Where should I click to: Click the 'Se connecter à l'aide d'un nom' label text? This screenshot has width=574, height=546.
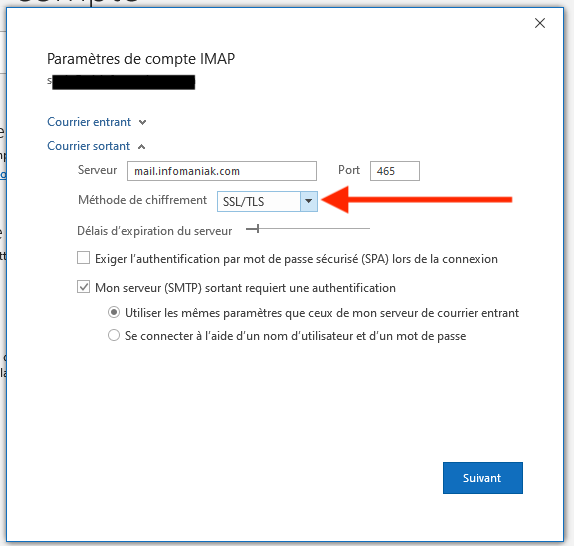tap(295, 336)
